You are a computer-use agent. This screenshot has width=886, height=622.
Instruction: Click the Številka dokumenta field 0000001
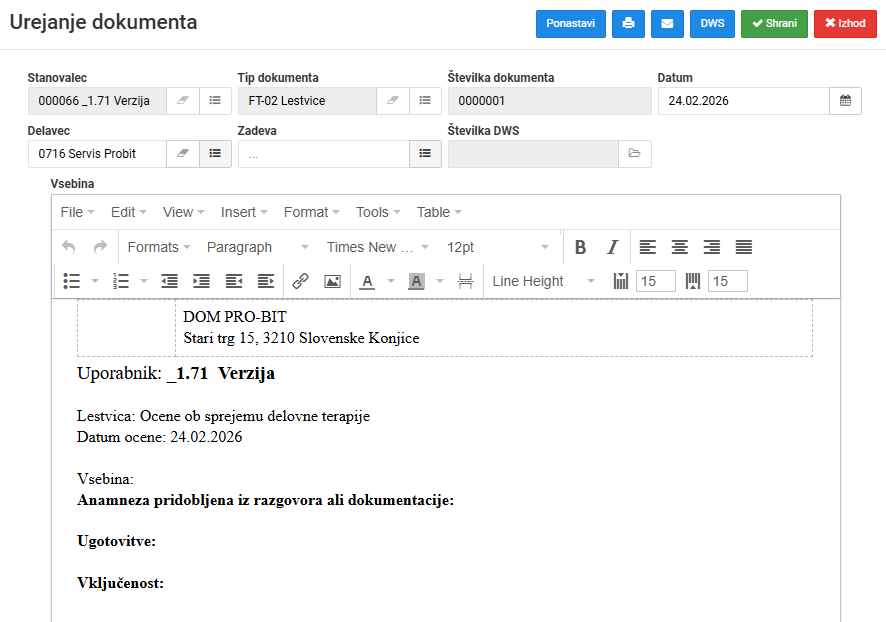(x=549, y=101)
